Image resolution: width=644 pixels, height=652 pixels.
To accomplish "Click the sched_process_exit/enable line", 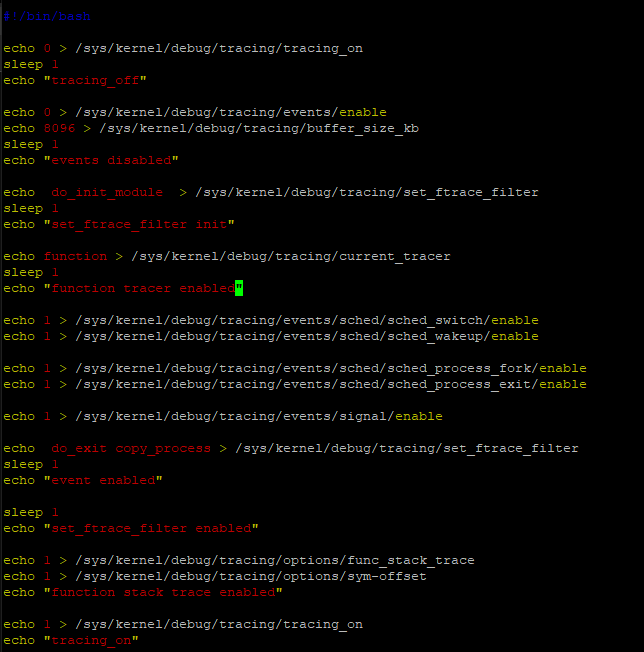I will (x=295, y=385).
